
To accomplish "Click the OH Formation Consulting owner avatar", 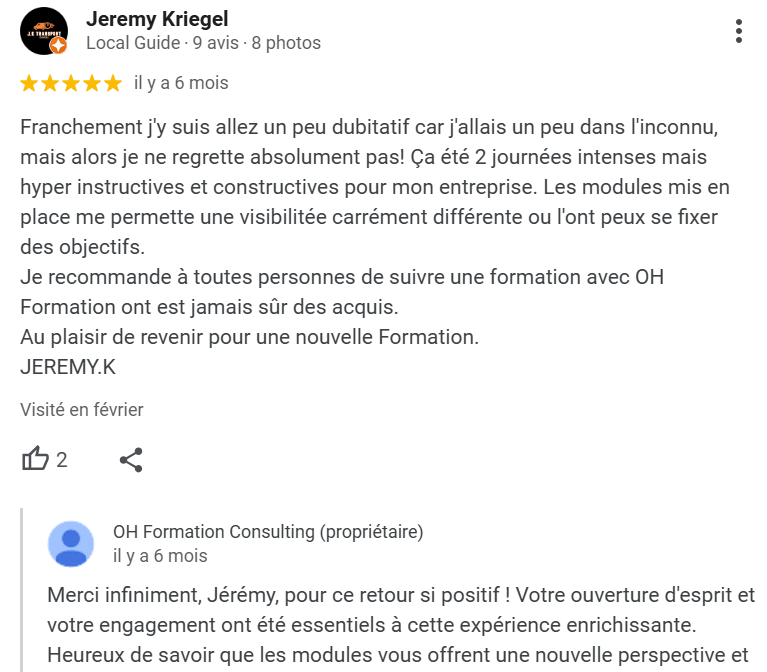I will tap(71, 544).
